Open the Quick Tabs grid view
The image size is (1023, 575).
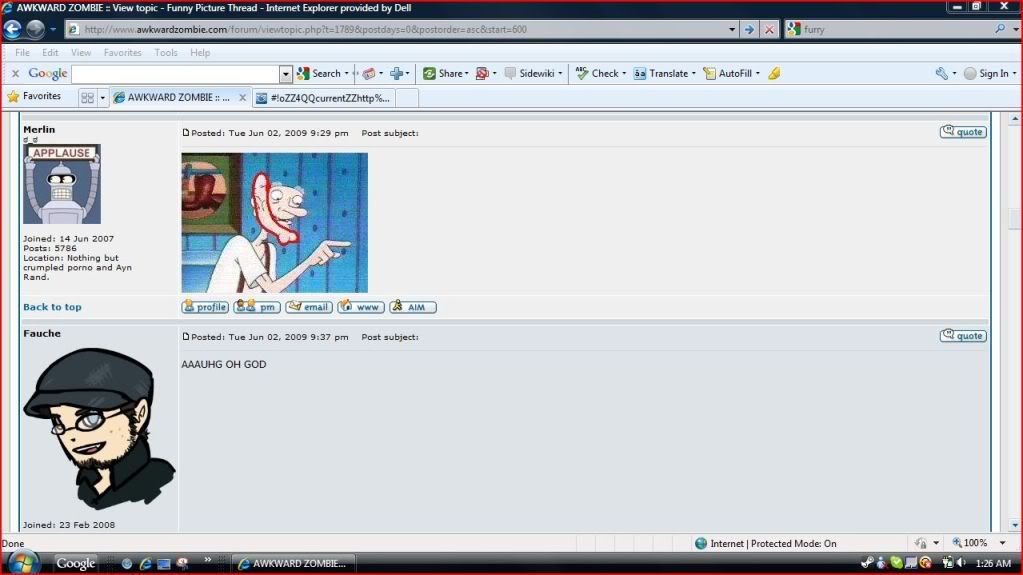pyautogui.click(x=87, y=98)
